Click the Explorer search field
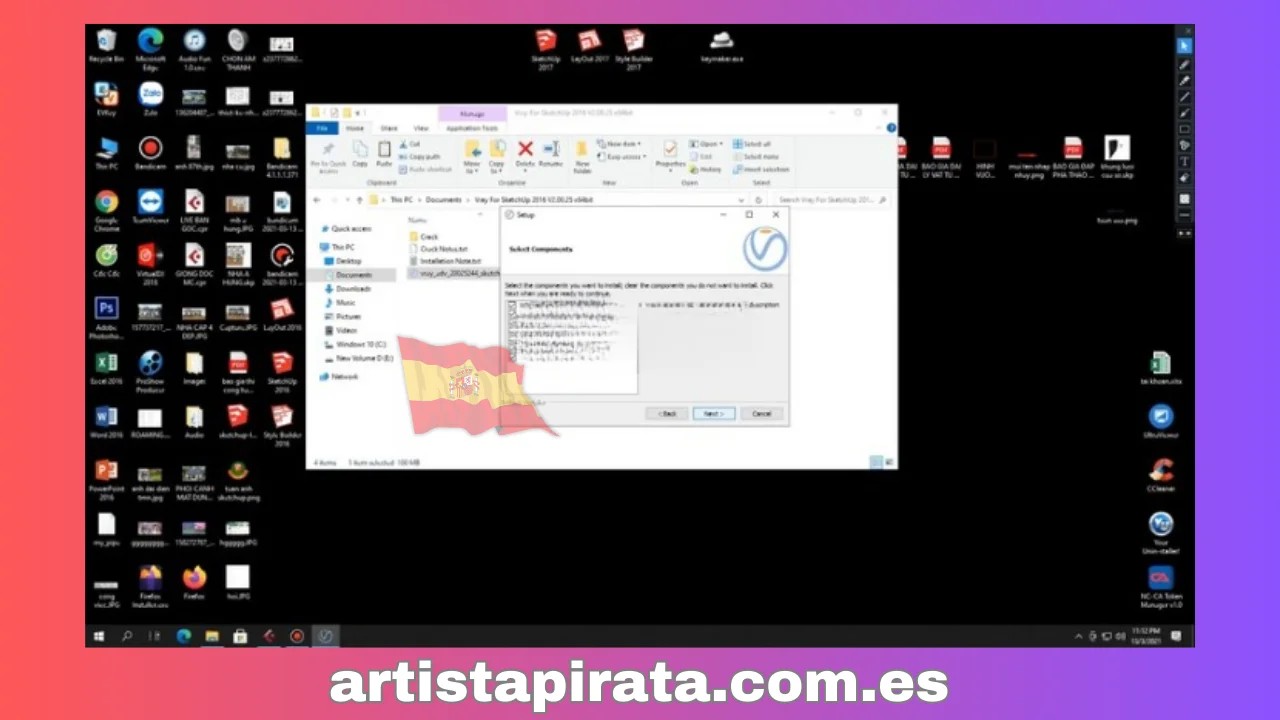This screenshot has height=720, width=1280. 833,200
